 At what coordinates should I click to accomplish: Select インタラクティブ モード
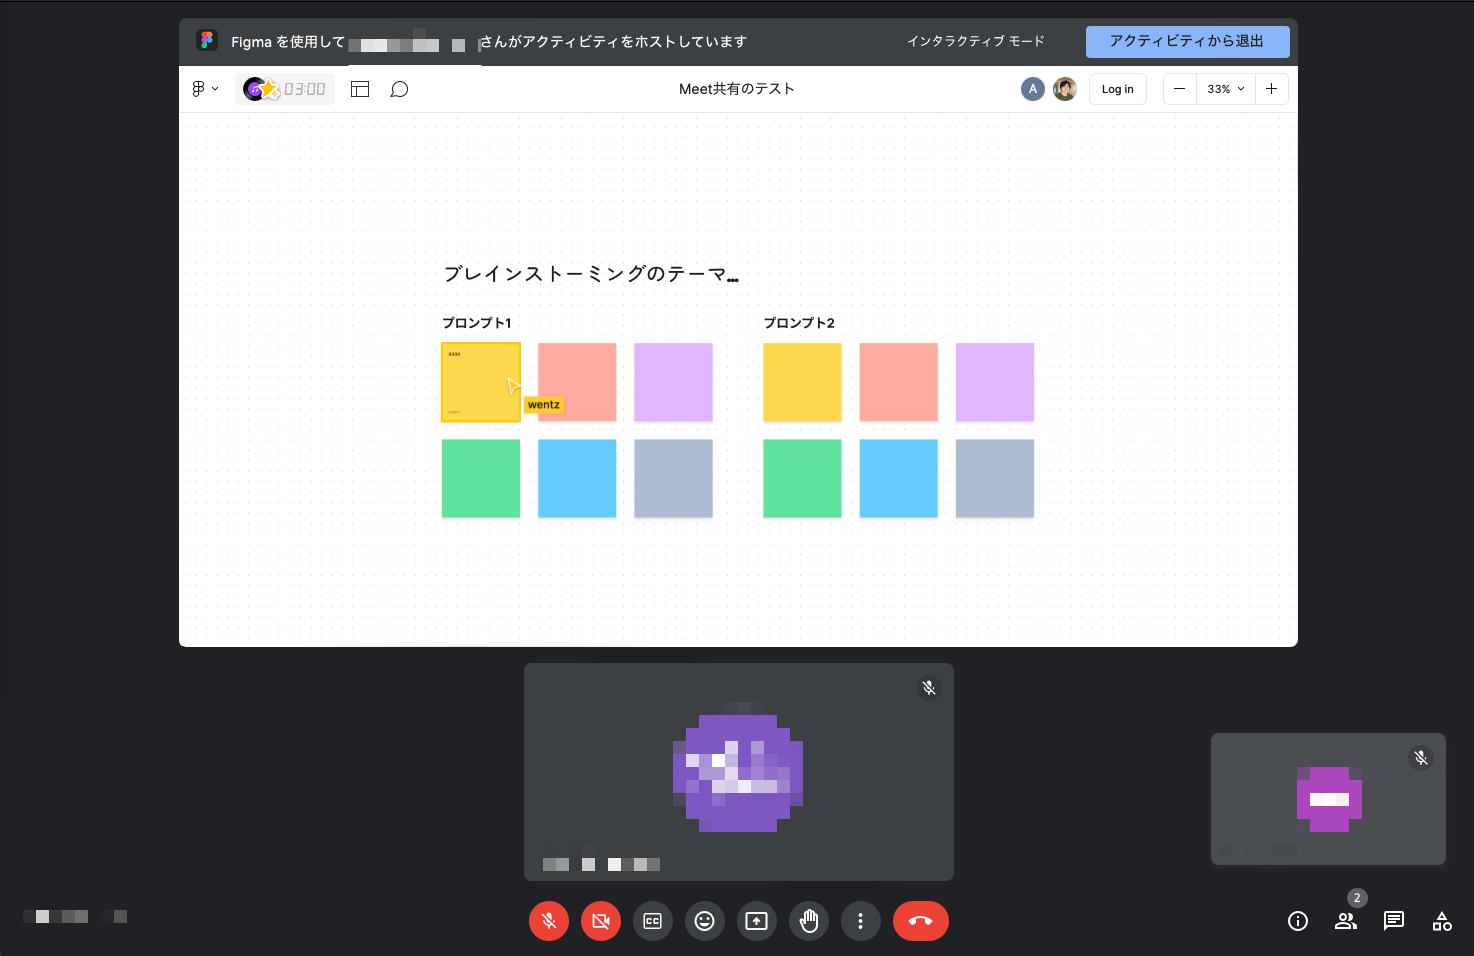pos(975,41)
